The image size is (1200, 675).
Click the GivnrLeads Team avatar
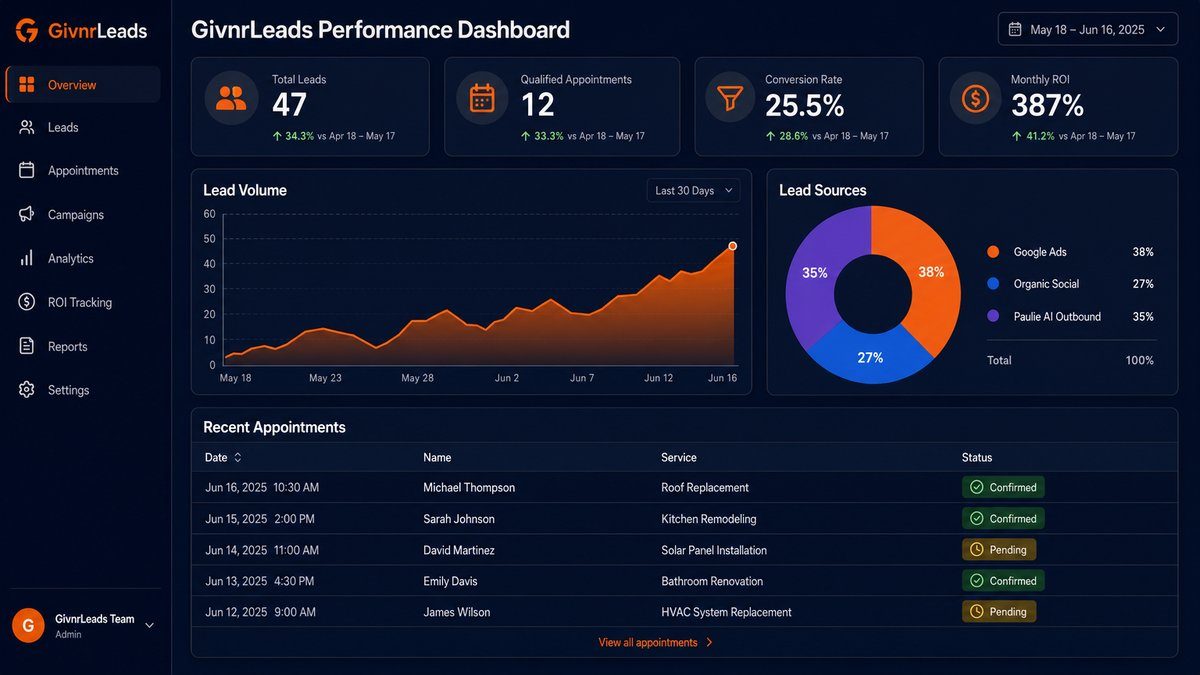[28, 625]
